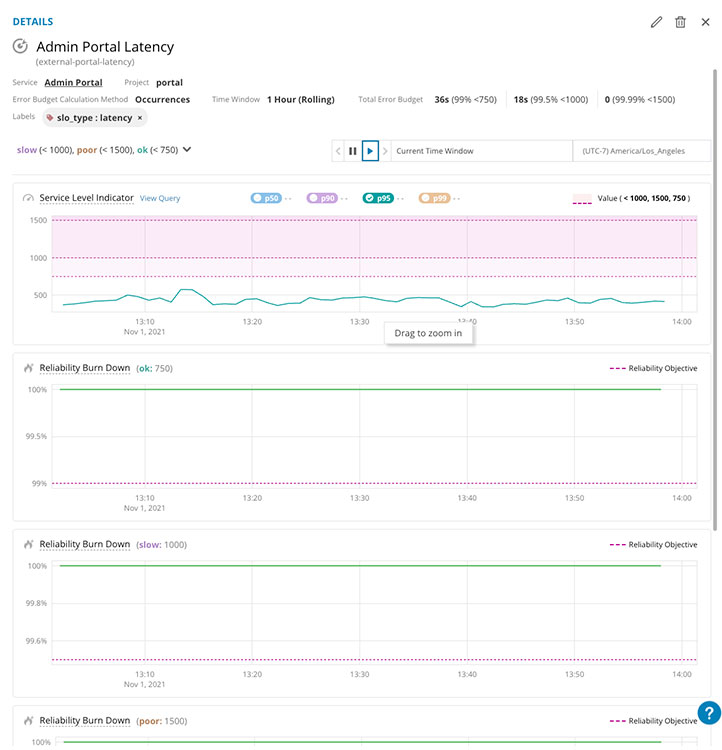Close the details panel
This screenshot has width=722, height=750.
[x=705, y=22]
